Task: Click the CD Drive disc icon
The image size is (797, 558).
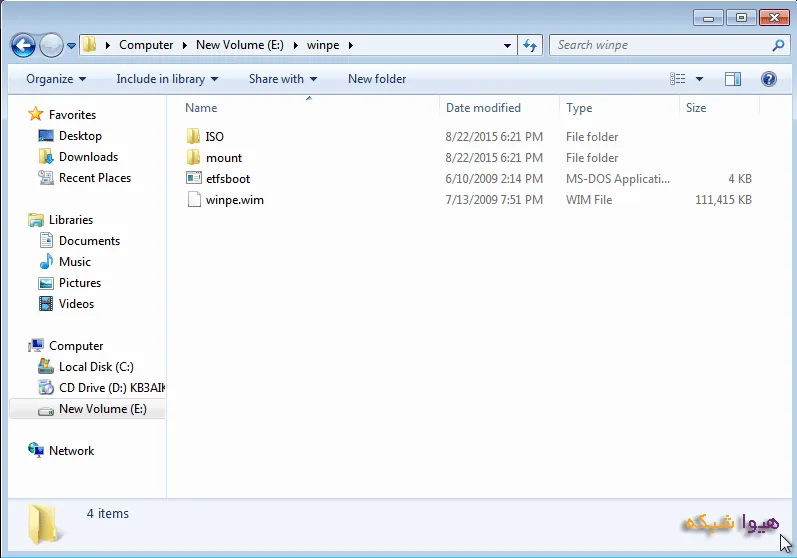Action: click(46, 387)
